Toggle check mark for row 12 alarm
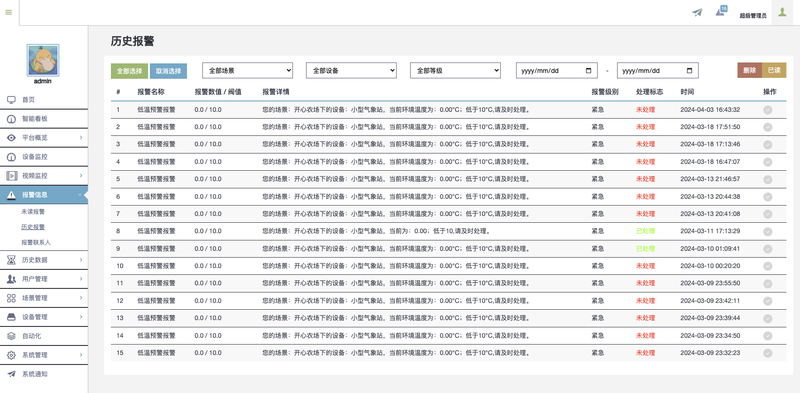This screenshot has width=800, height=393. [x=767, y=301]
